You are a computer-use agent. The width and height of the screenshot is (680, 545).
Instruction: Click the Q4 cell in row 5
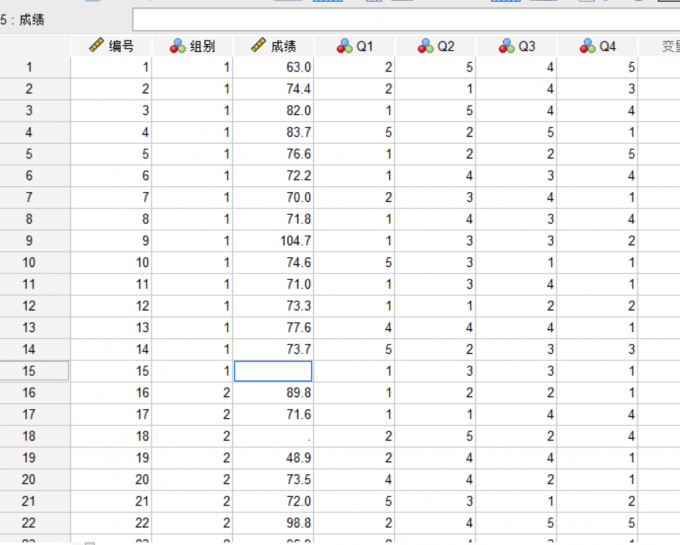click(598, 154)
